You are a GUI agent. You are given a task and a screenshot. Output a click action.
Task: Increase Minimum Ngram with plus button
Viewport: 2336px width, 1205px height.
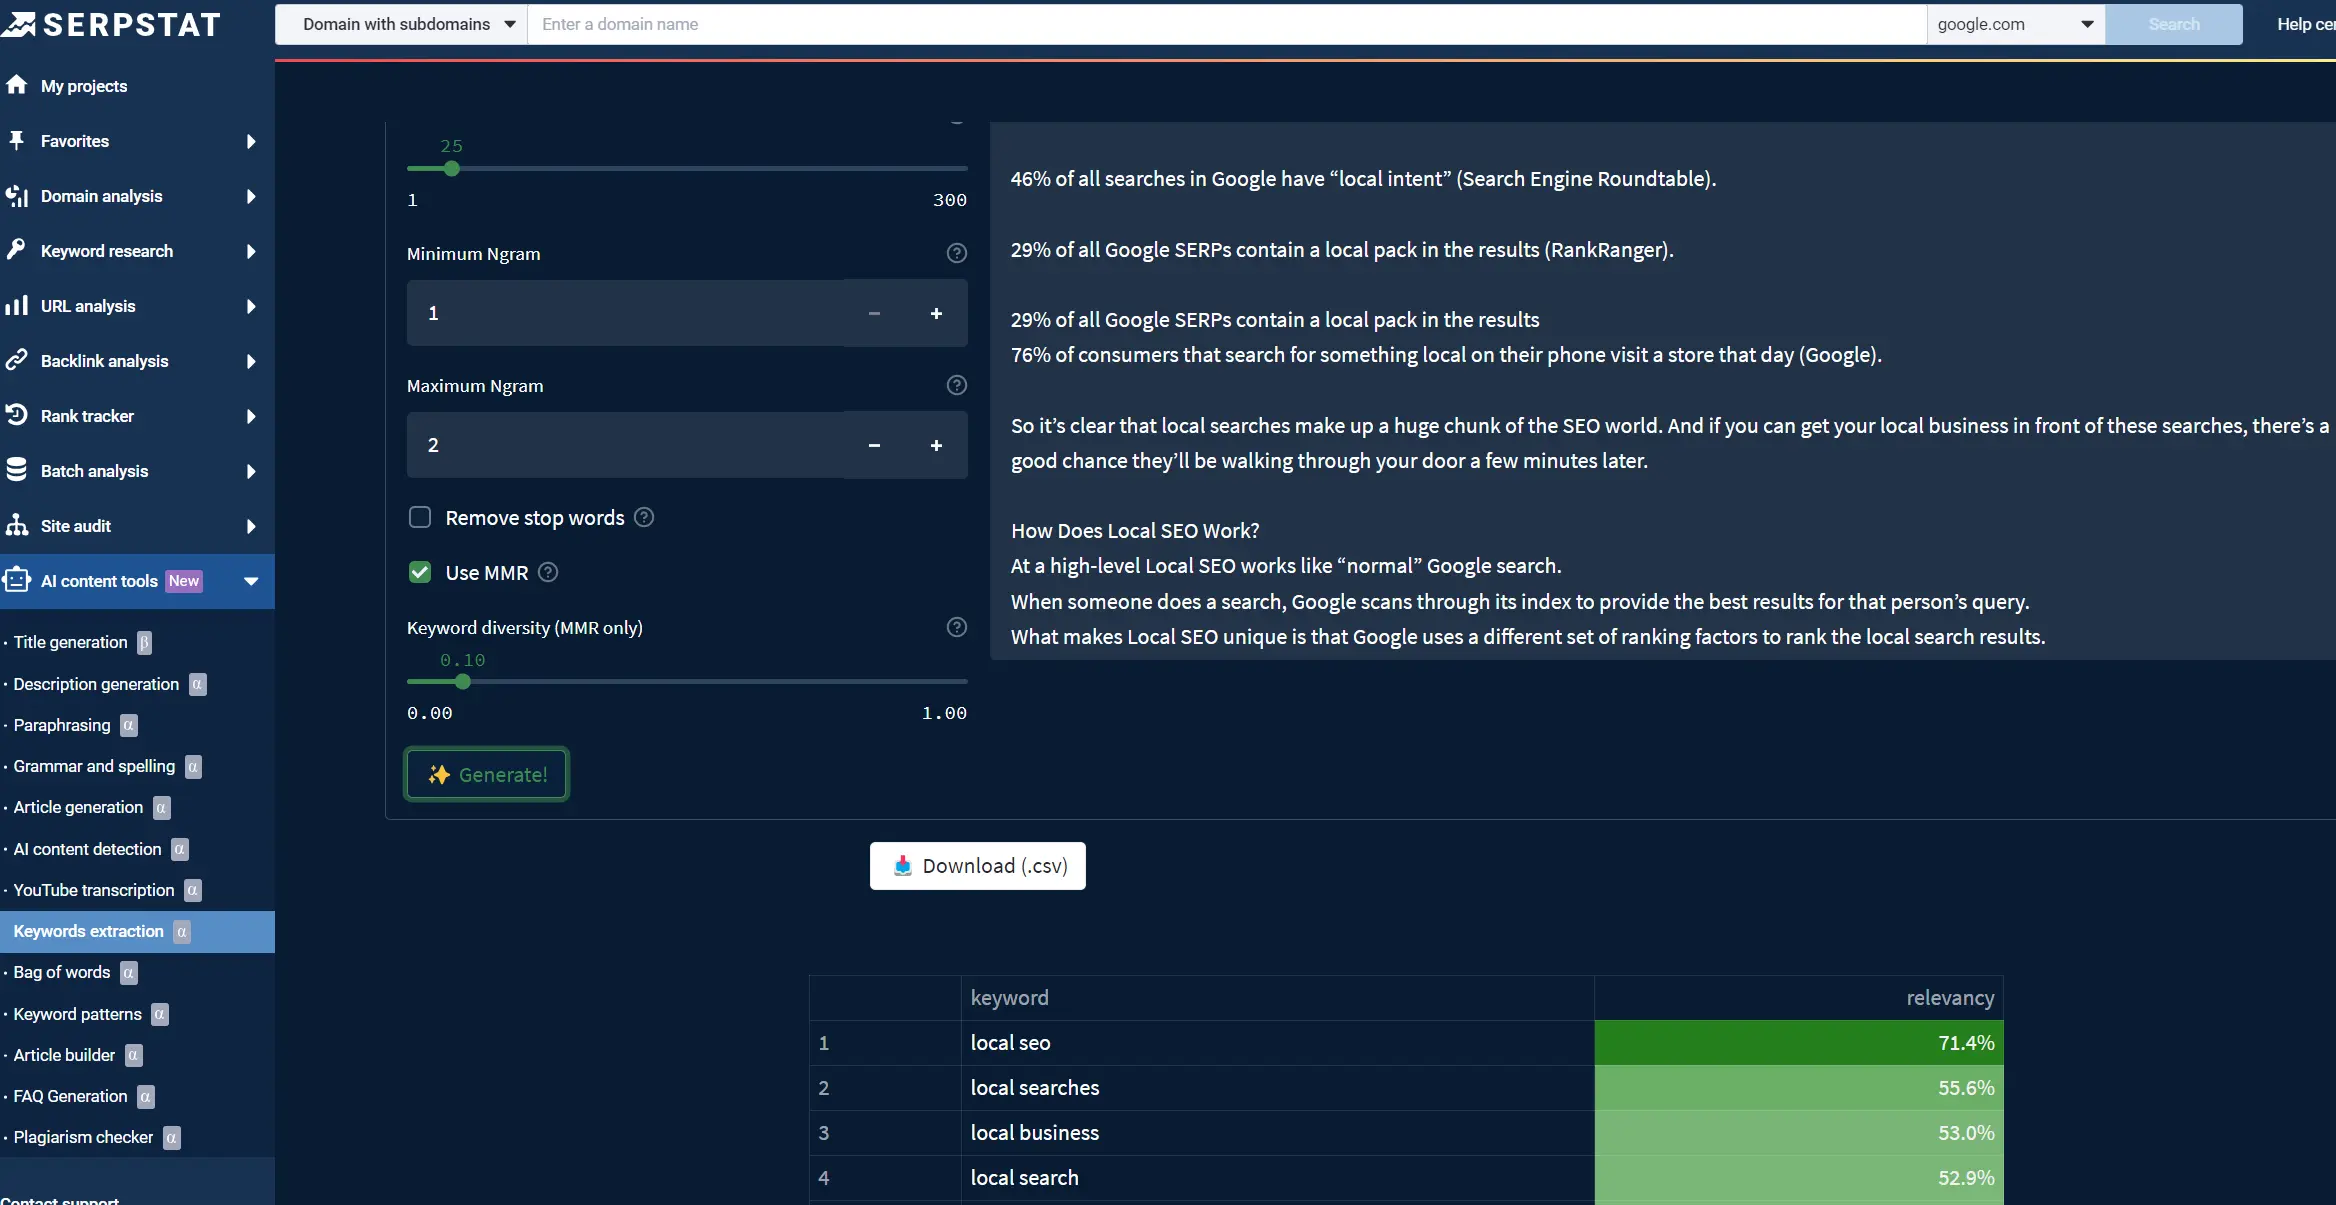click(x=936, y=313)
